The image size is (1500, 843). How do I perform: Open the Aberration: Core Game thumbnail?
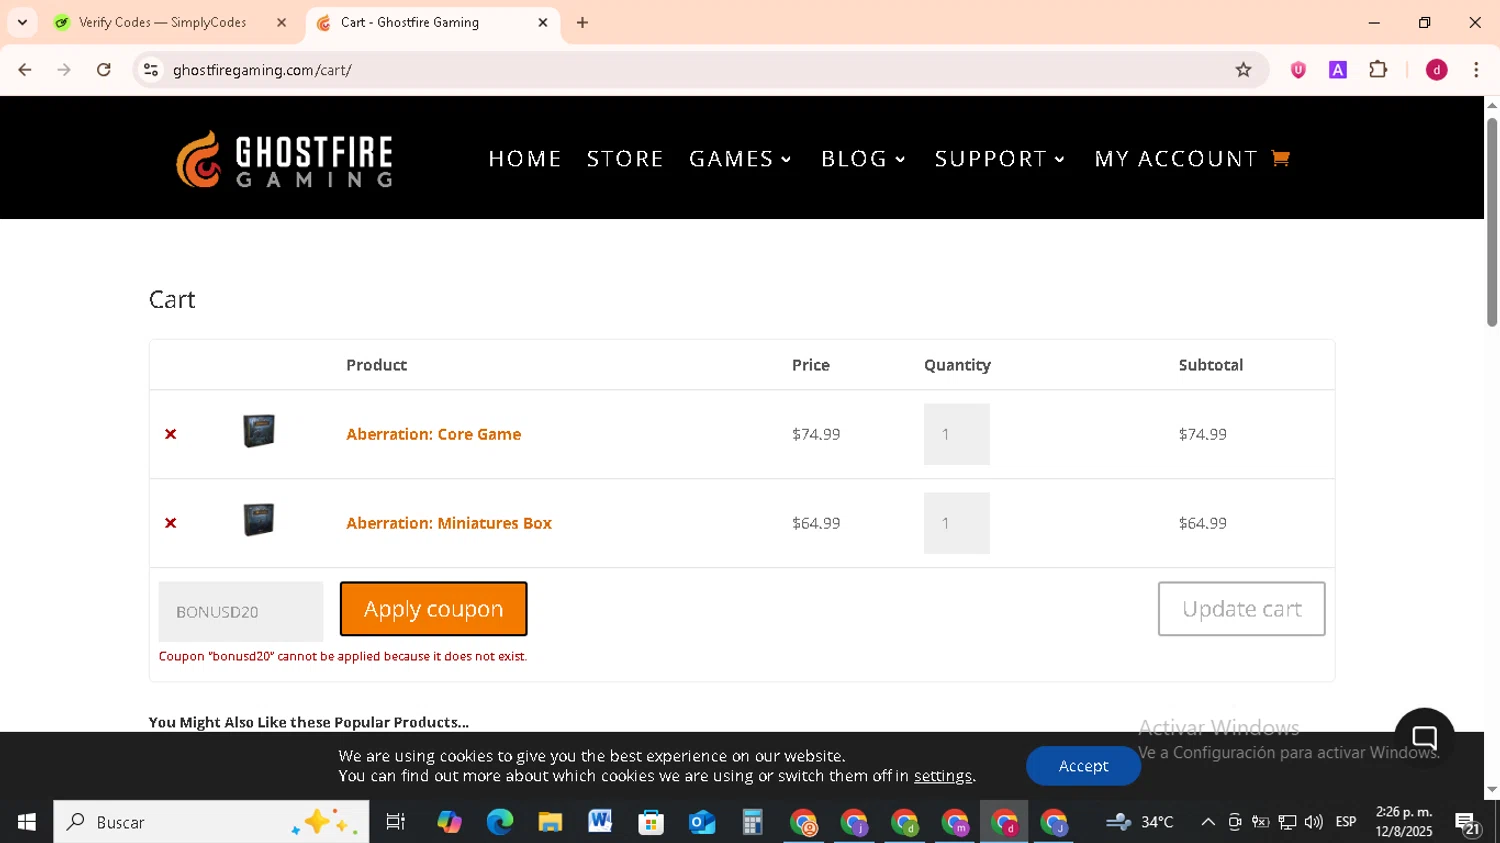pos(259,431)
